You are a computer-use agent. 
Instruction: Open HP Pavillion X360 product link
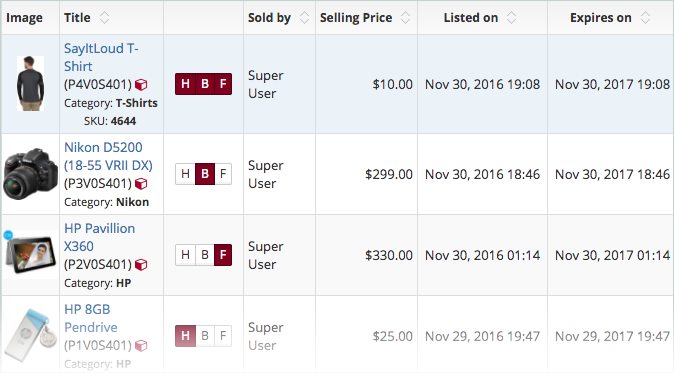[100, 237]
